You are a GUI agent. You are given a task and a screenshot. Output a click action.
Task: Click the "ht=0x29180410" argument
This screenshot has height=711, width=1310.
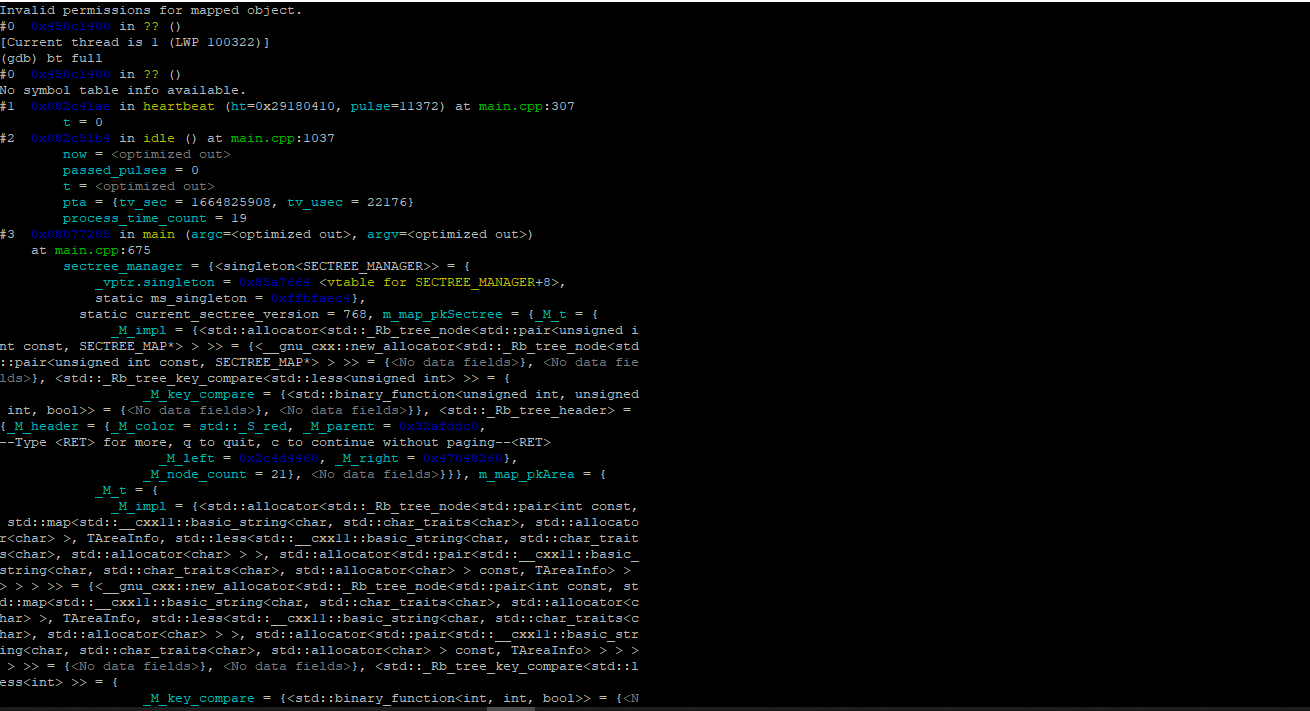(x=283, y=106)
